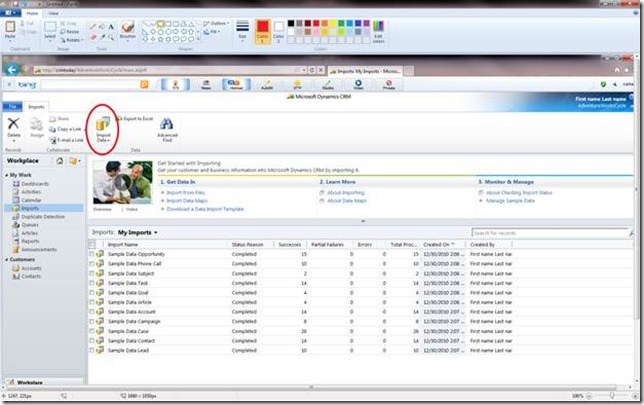
Task: Click Export to Excel in ribbon
Action: coord(137,118)
